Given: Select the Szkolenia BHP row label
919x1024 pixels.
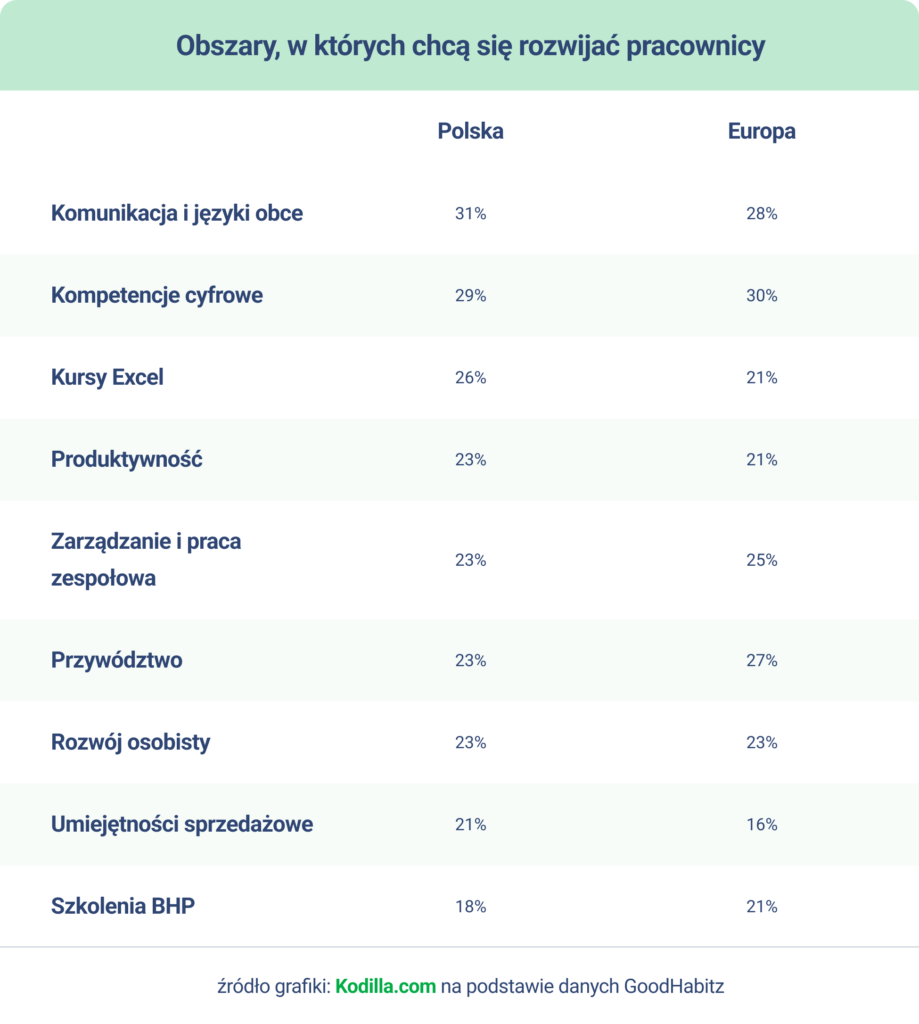Looking at the screenshot, I should [123, 906].
